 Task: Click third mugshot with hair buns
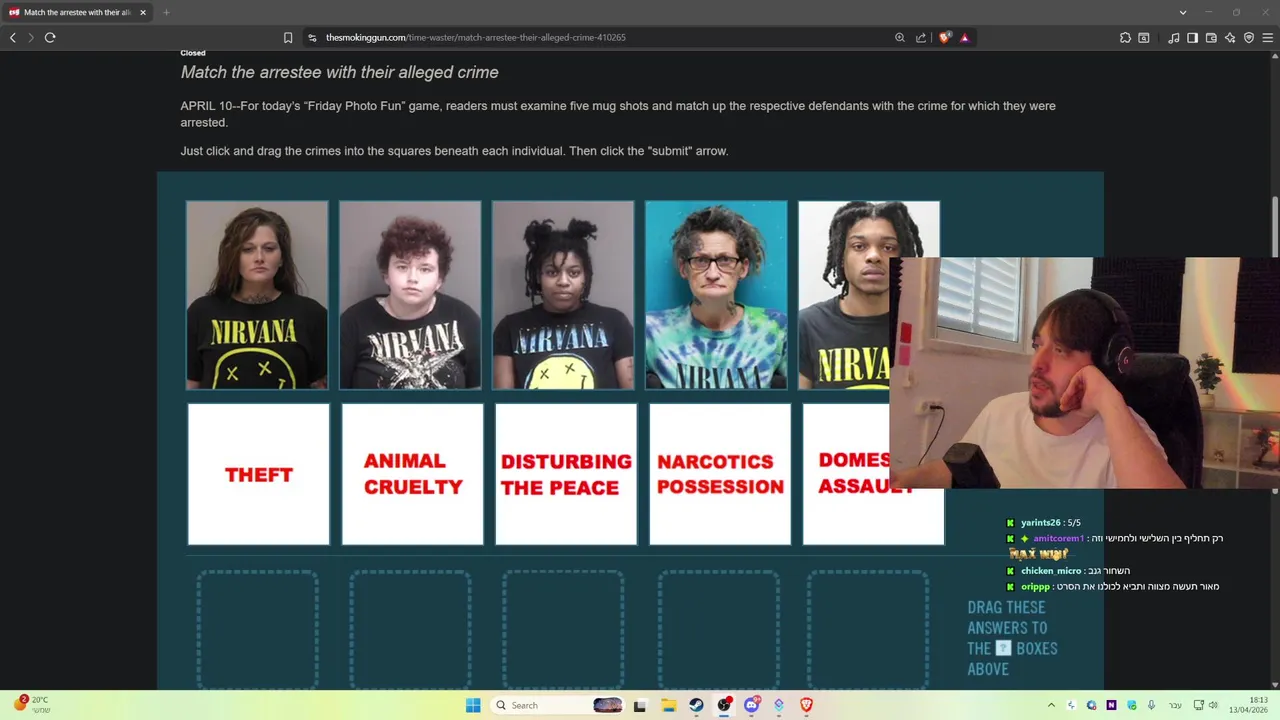[563, 295]
